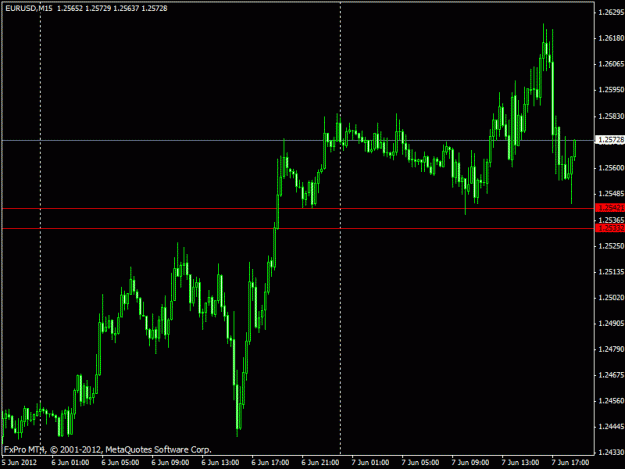
Task: Click the 1.25135 price scale value
Action: coord(611,272)
